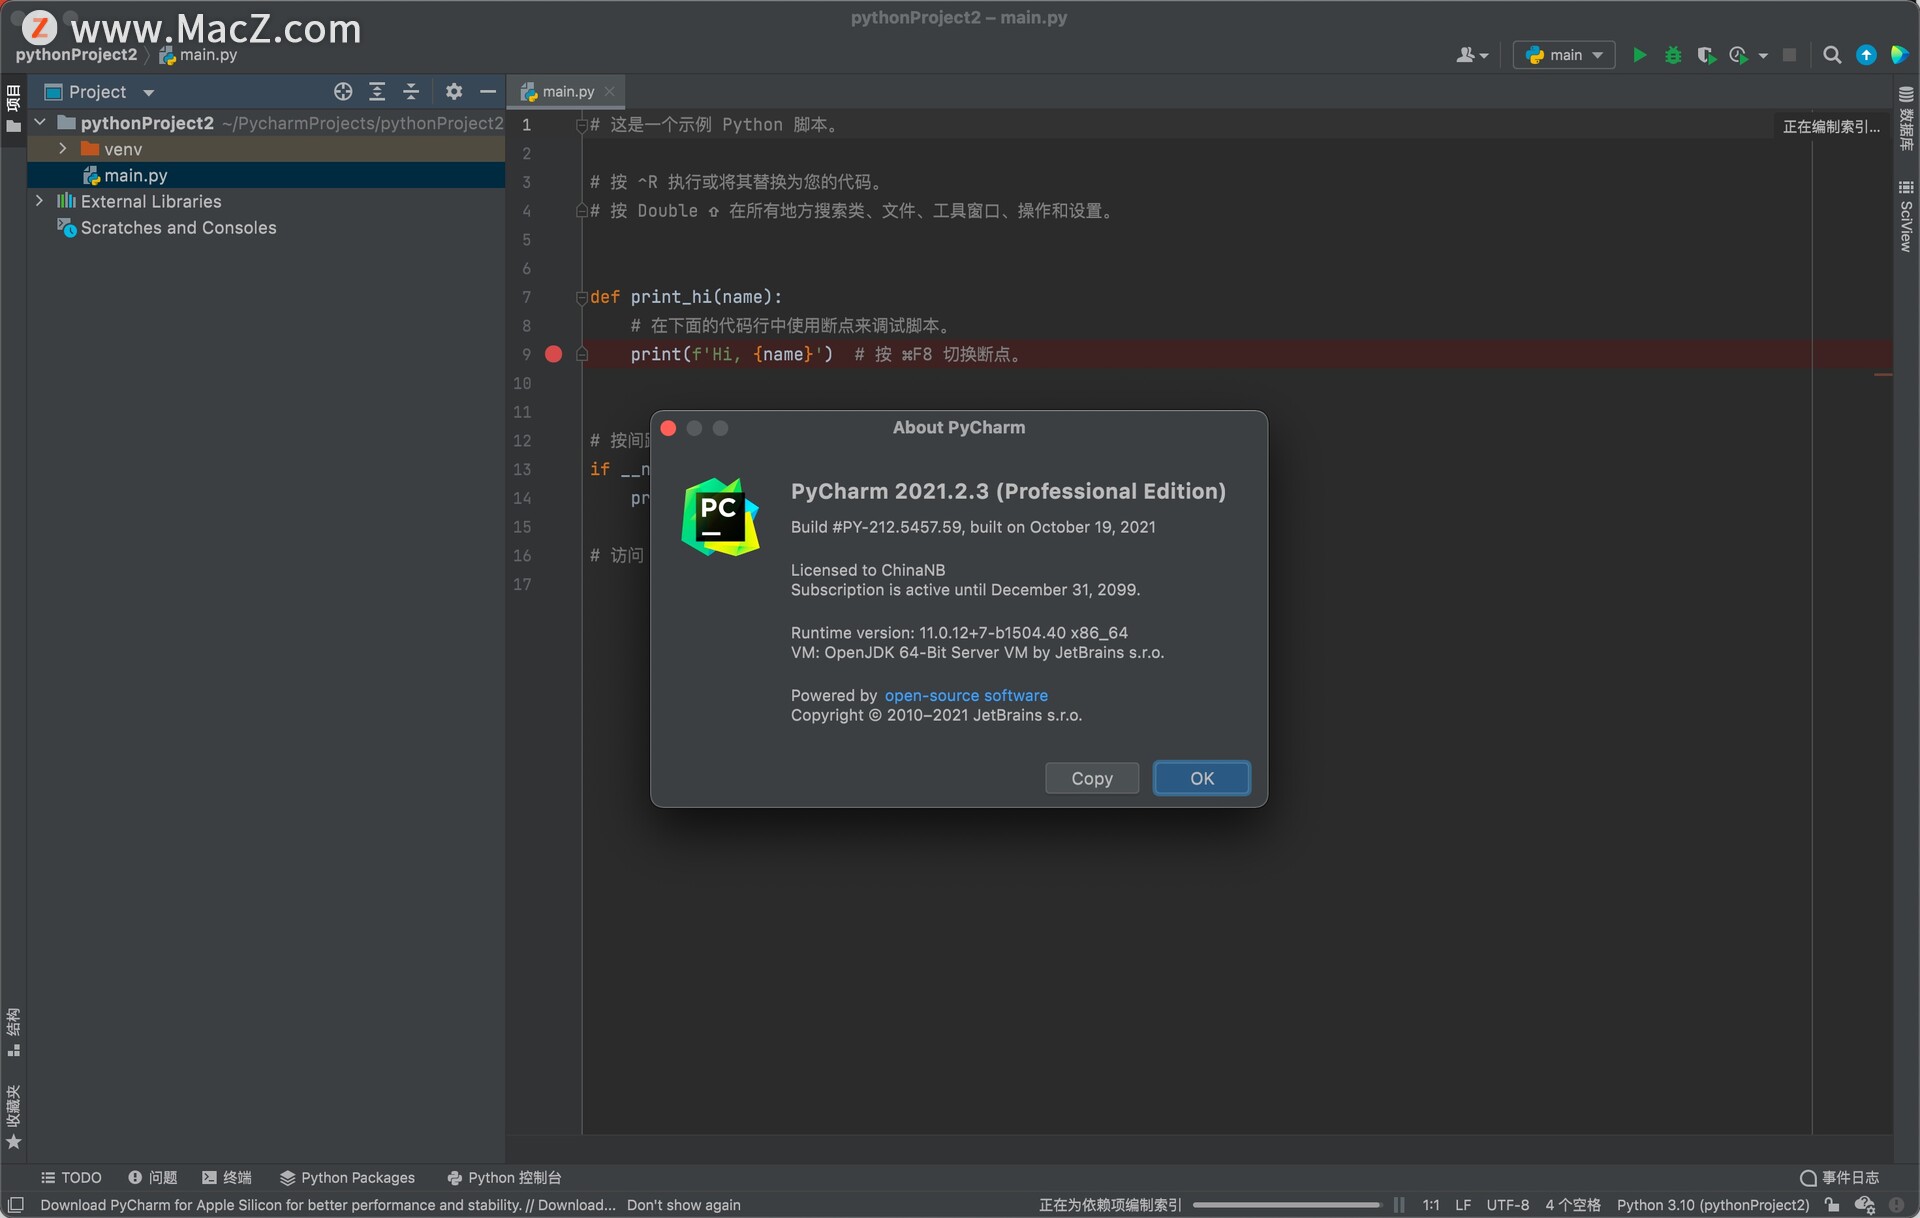The image size is (1920, 1218).
Task: Open the main run configuration dropdown
Action: (1564, 55)
